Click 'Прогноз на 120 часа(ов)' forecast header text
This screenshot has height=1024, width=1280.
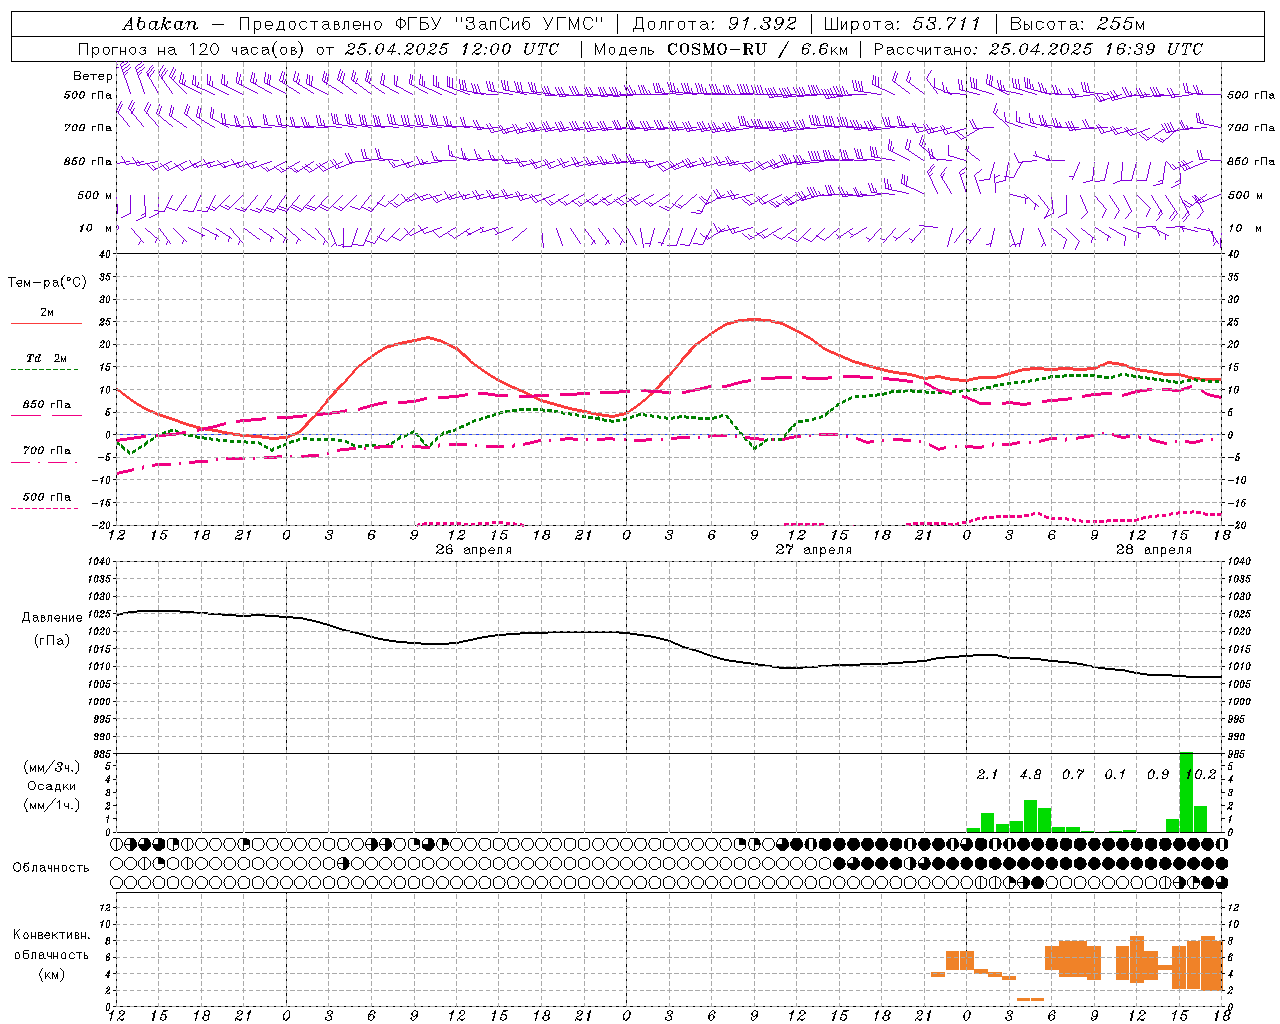point(192,49)
